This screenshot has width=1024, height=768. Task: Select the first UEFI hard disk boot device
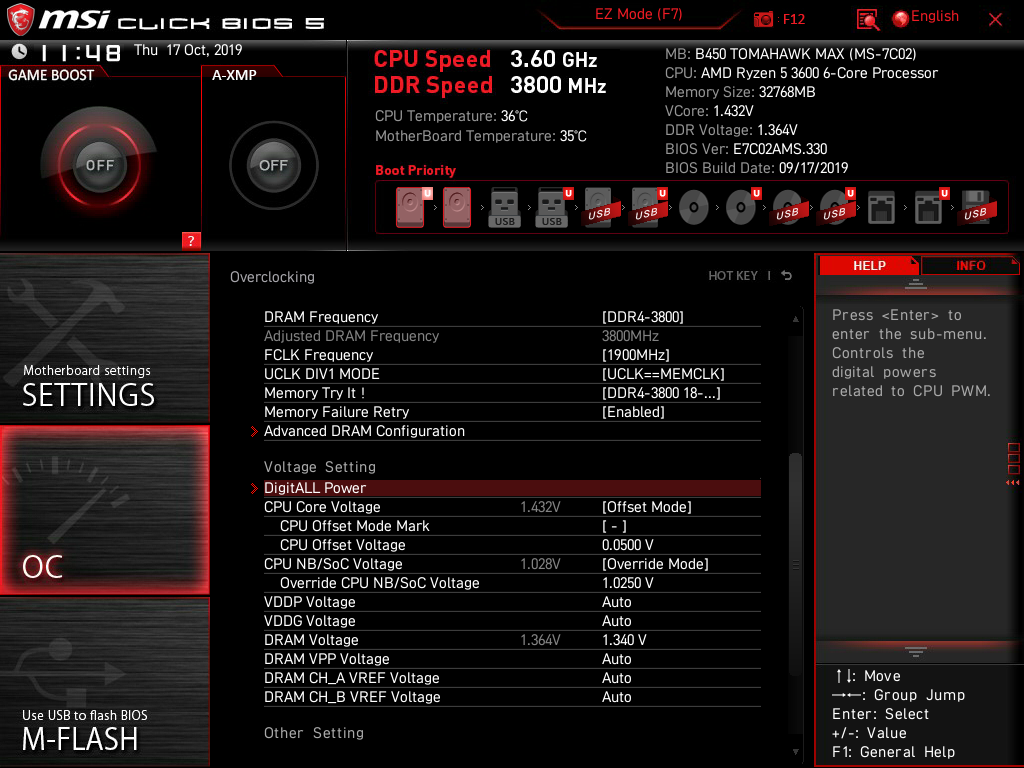[414, 207]
